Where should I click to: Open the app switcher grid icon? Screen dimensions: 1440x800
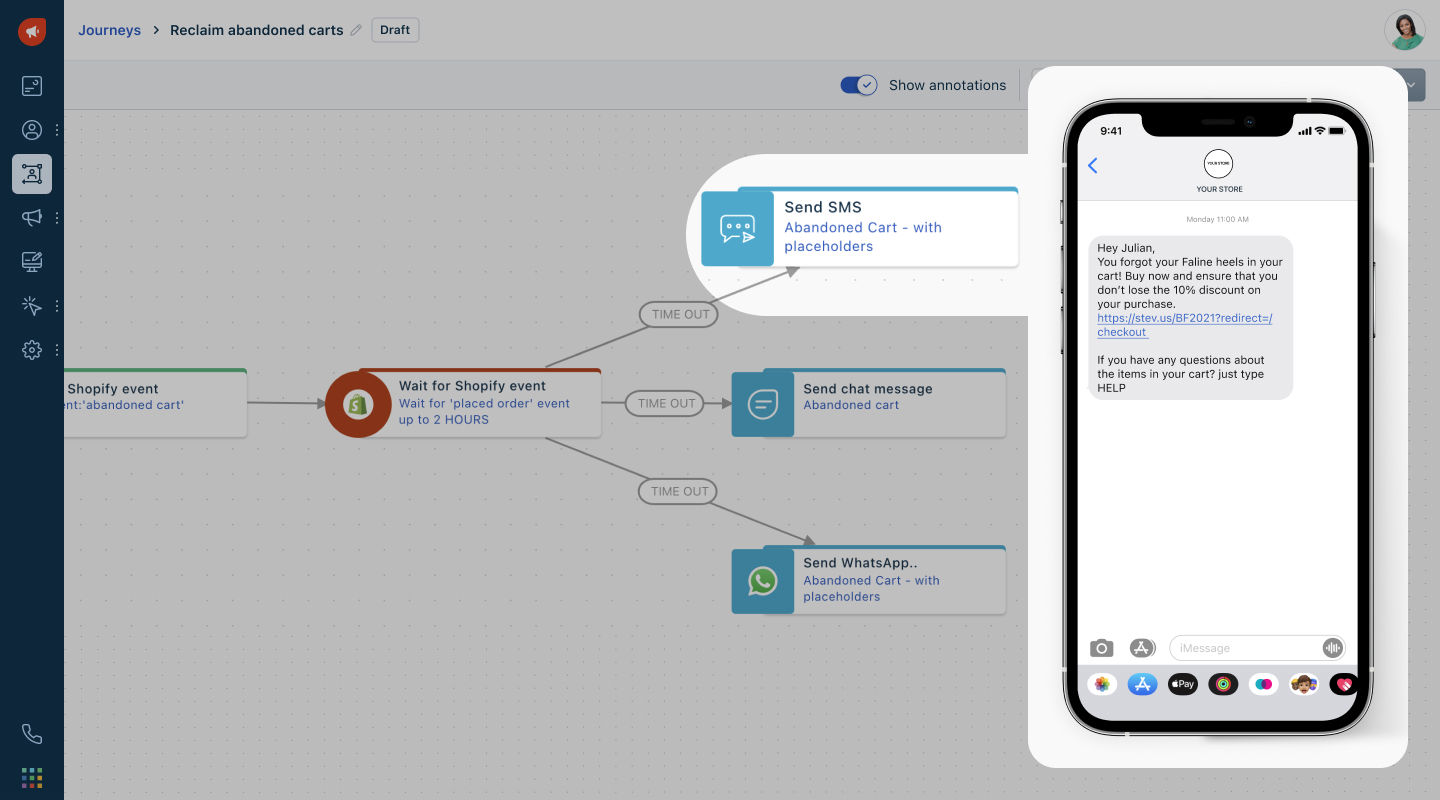pyautogui.click(x=32, y=777)
